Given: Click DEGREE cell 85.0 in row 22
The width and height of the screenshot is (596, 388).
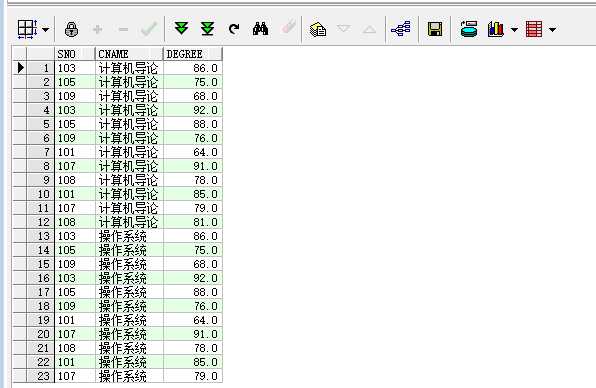Looking at the screenshot, I should pos(193,362).
